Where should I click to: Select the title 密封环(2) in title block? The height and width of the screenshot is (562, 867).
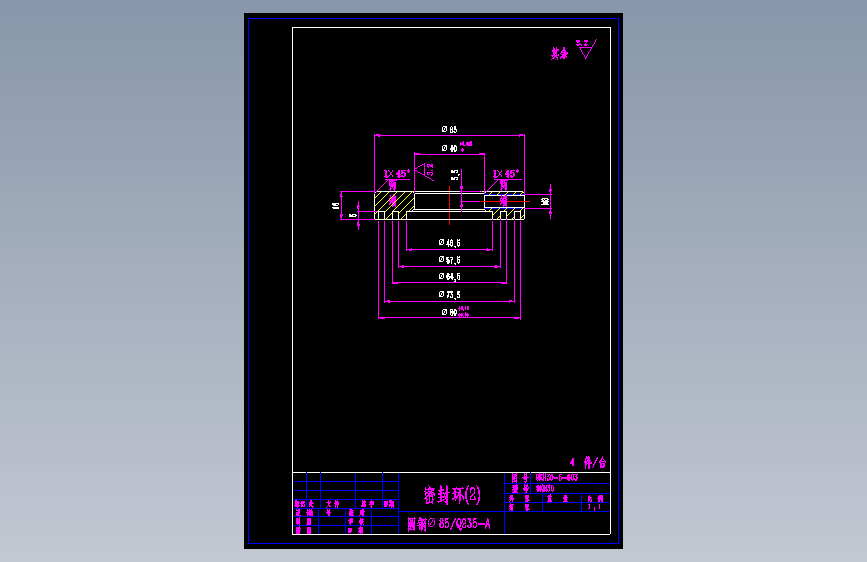(452, 495)
